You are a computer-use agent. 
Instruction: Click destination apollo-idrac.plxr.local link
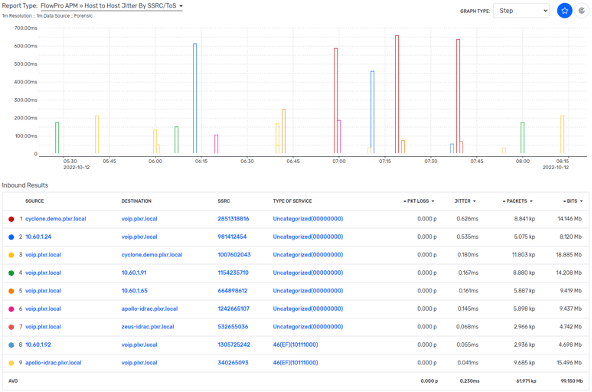150,309
